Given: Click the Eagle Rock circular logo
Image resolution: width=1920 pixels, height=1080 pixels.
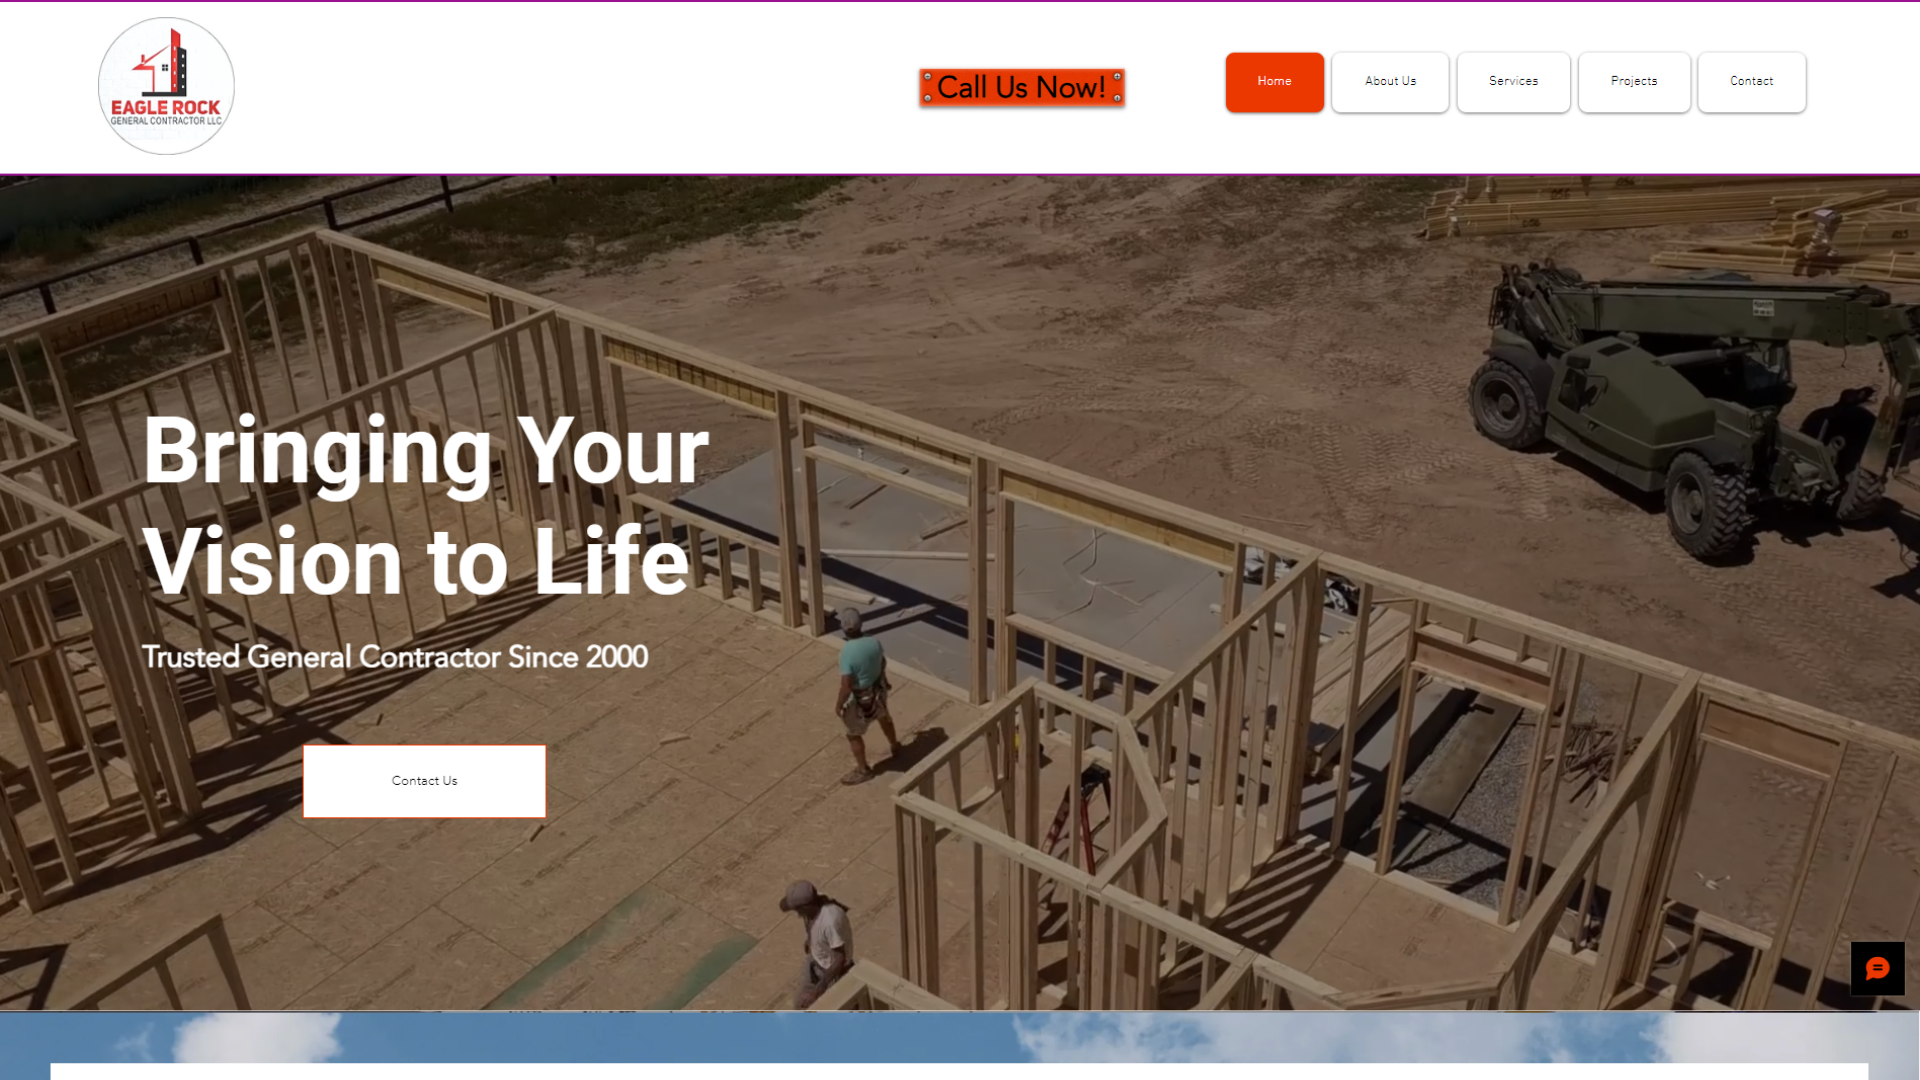Looking at the screenshot, I should [166, 86].
